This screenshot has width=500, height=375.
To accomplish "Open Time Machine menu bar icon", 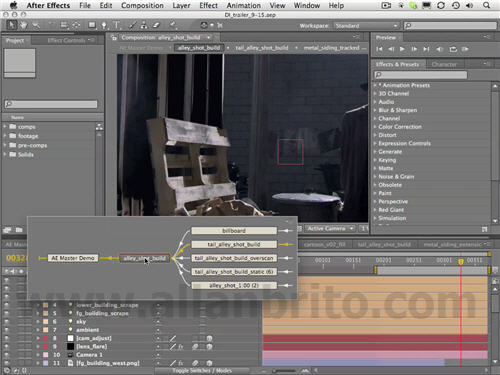I will tap(456, 5).
